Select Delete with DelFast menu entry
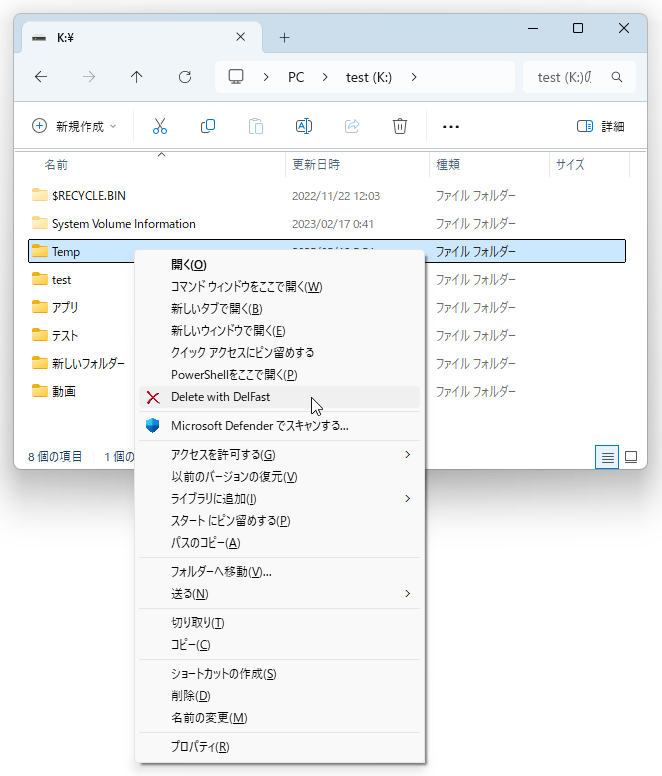Viewport: 662px width, 776px height. [x=220, y=397]
